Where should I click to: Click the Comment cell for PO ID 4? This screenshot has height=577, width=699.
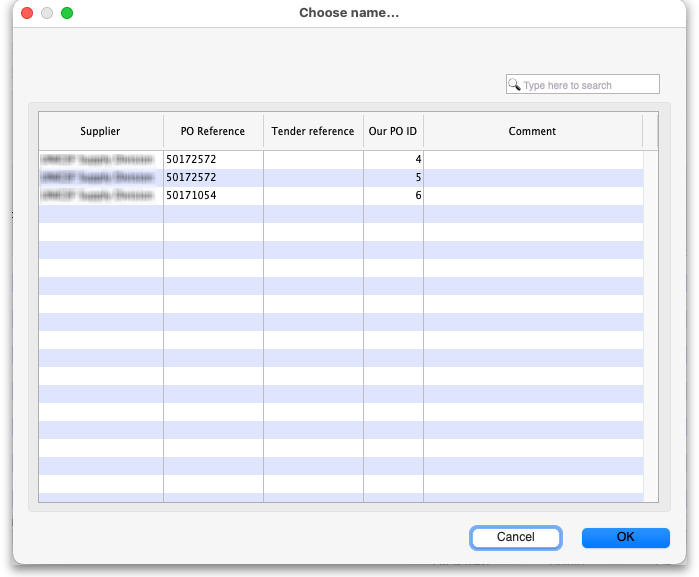[532, 159]
